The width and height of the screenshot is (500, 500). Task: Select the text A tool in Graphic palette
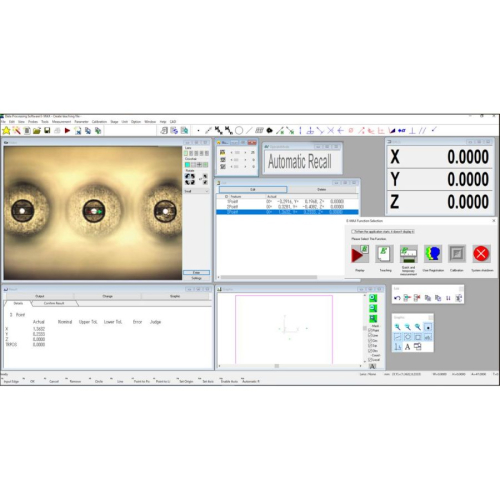point(407,347)
